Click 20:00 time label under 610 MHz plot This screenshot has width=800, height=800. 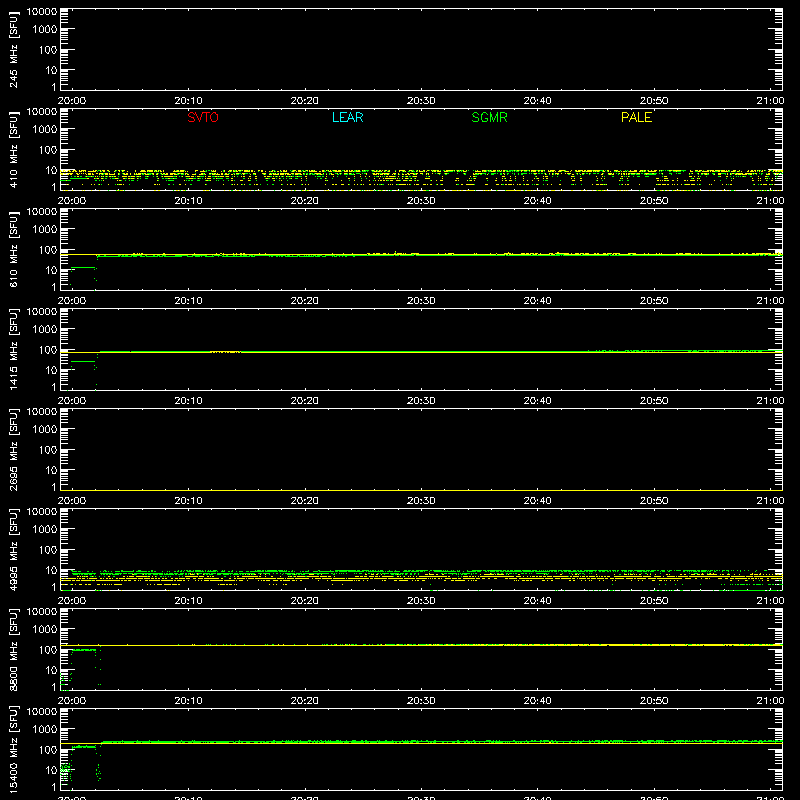coord(72,301)
